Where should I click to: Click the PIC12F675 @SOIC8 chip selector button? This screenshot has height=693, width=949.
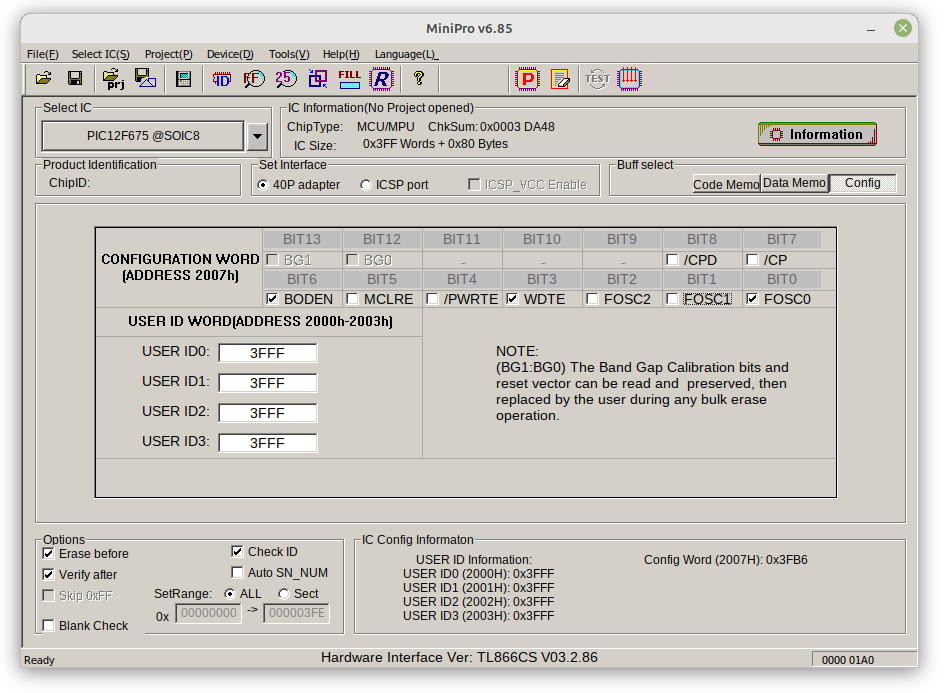pyautogui.click(x=143, y=136)
